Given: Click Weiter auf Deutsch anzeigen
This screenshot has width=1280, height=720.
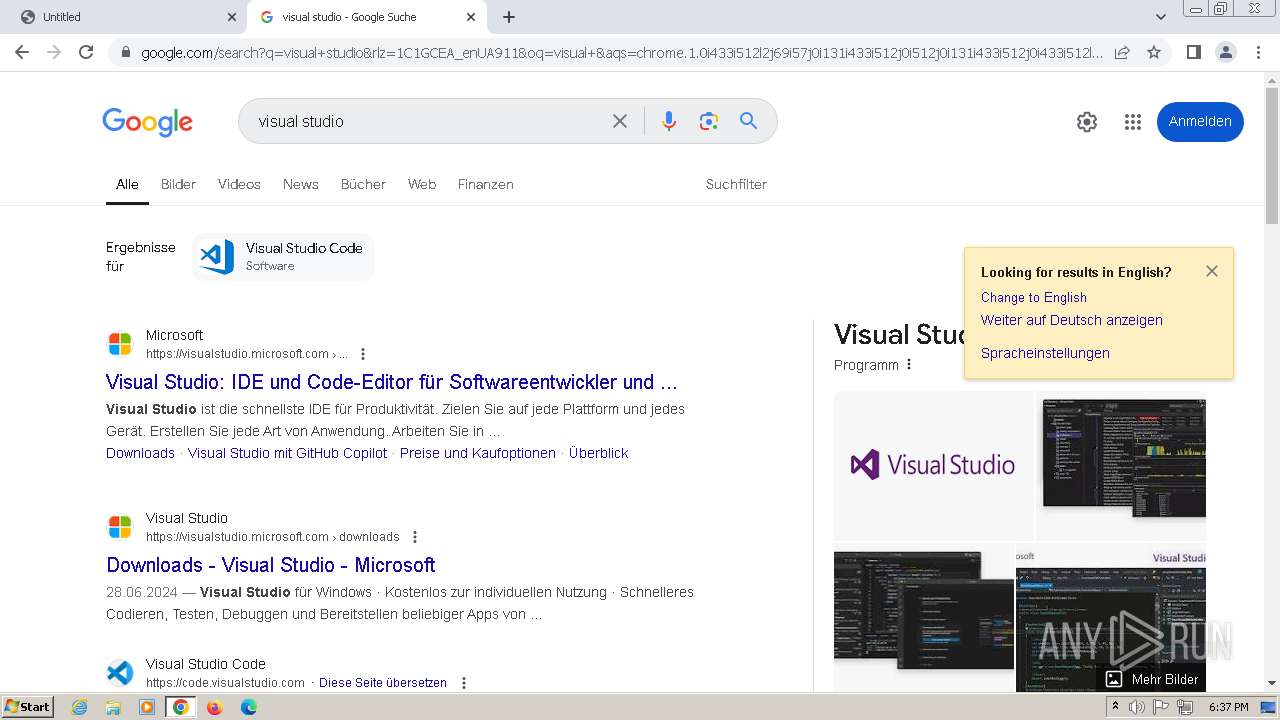Looking at the screenshot, I should pyautogui.click(x=1071, y=320).
